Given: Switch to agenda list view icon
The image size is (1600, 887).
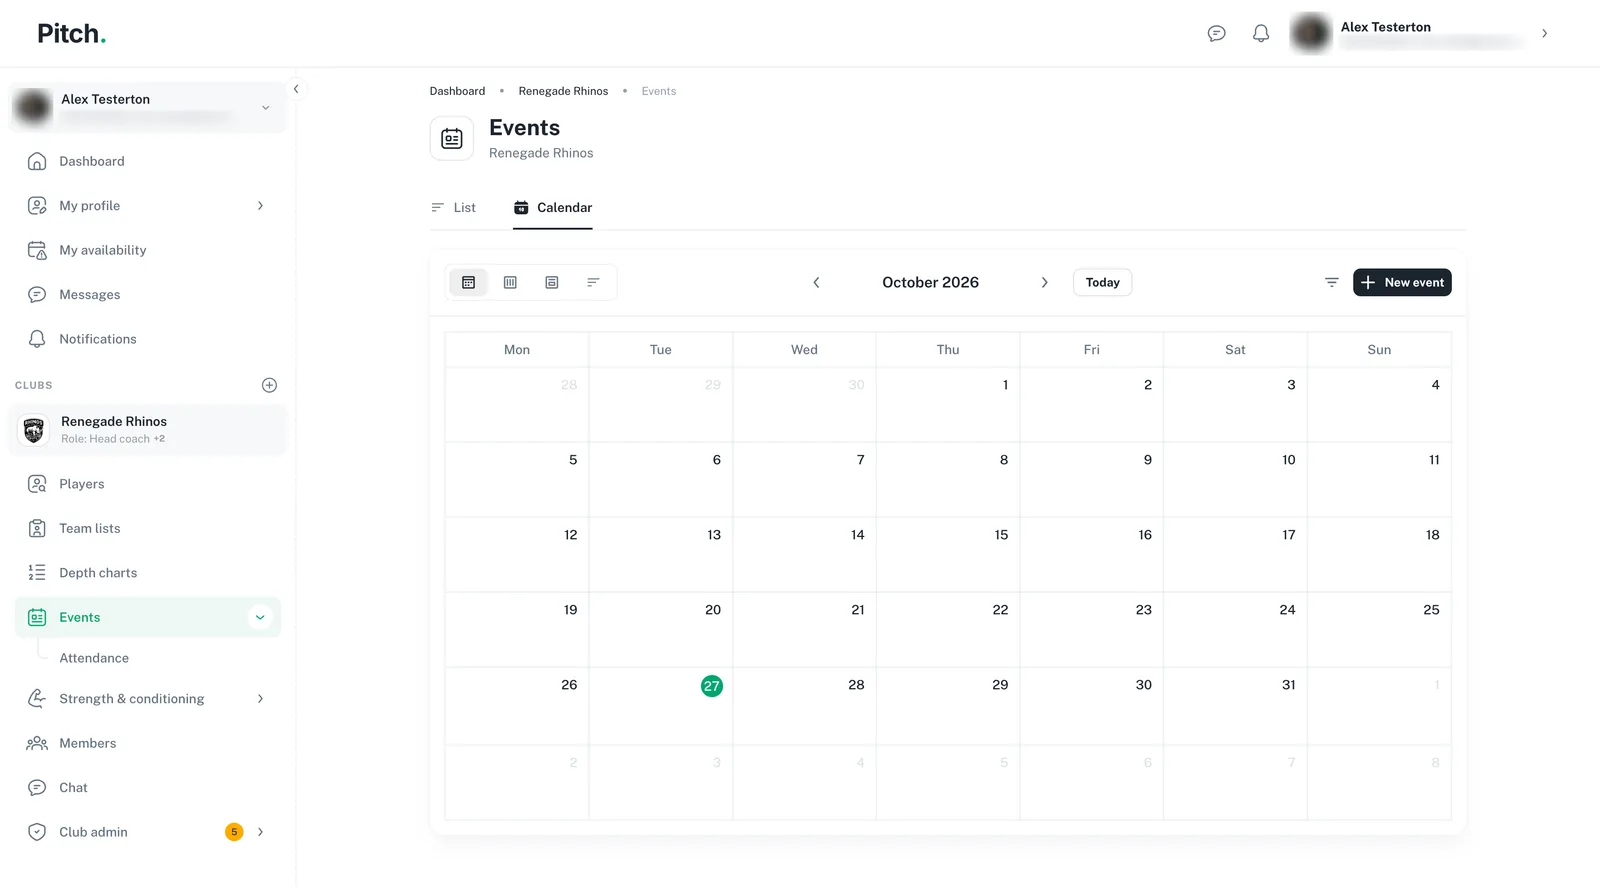Looking at the screenshot, I should point(593,283).
